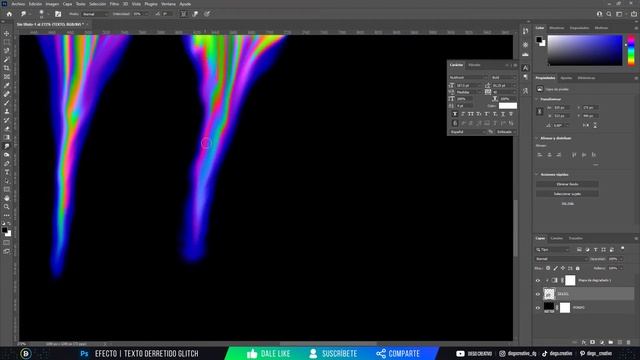Hide the selected text layer

538,294
